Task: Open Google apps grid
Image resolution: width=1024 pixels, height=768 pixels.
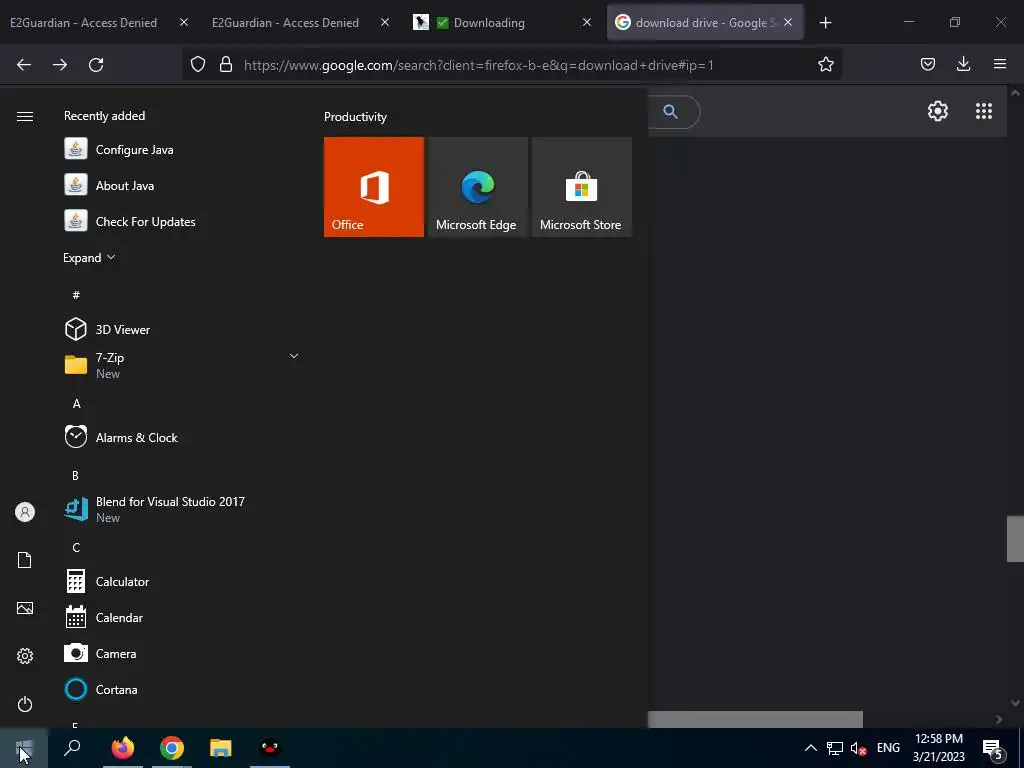Action: (x=984, y=111)
